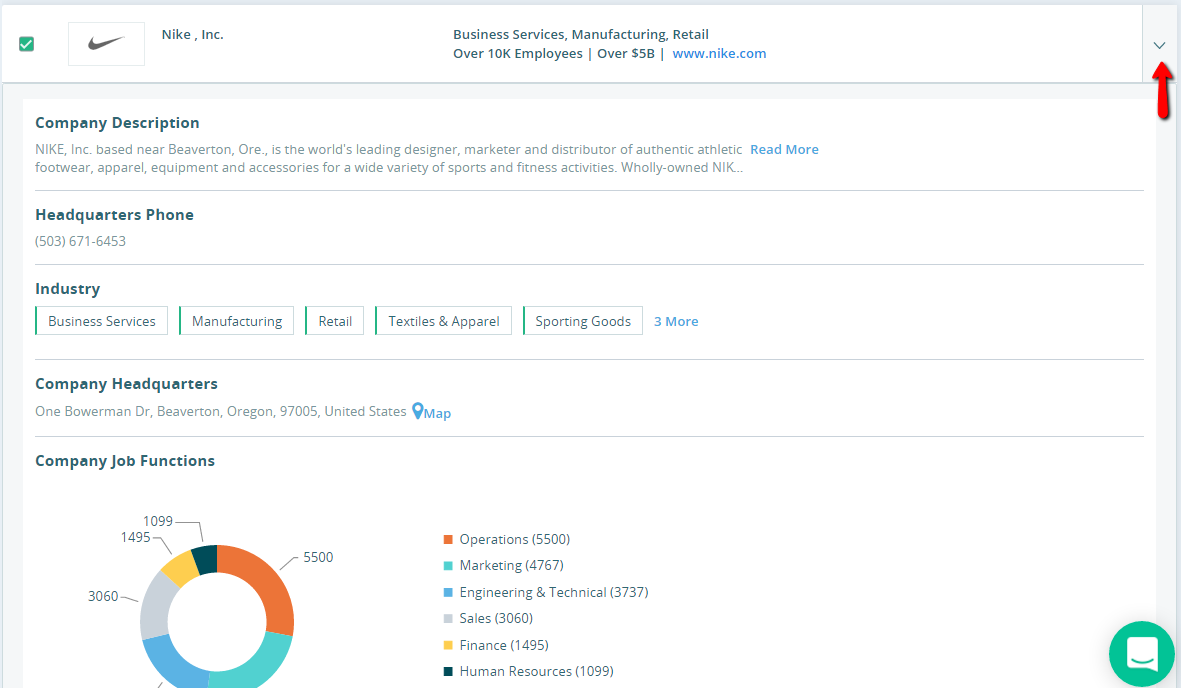Click the 1495 chart data label
This screenshot has width=1181, height=688.
pos(136,537)
